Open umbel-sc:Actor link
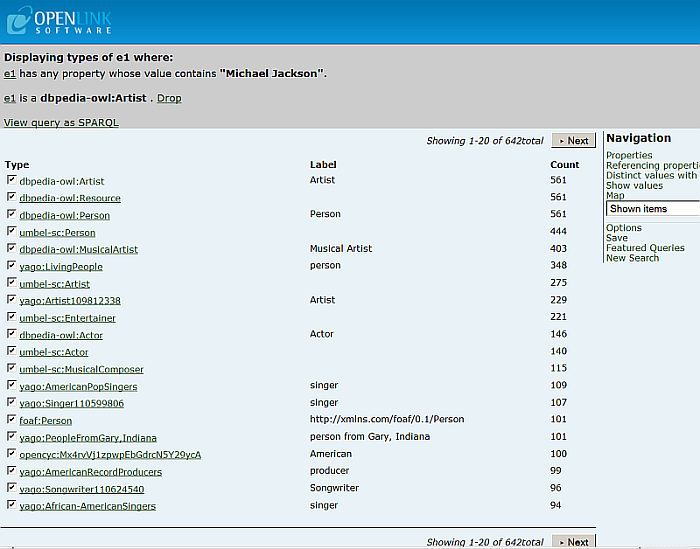This screenshot has width=700, height=549. 54,352
